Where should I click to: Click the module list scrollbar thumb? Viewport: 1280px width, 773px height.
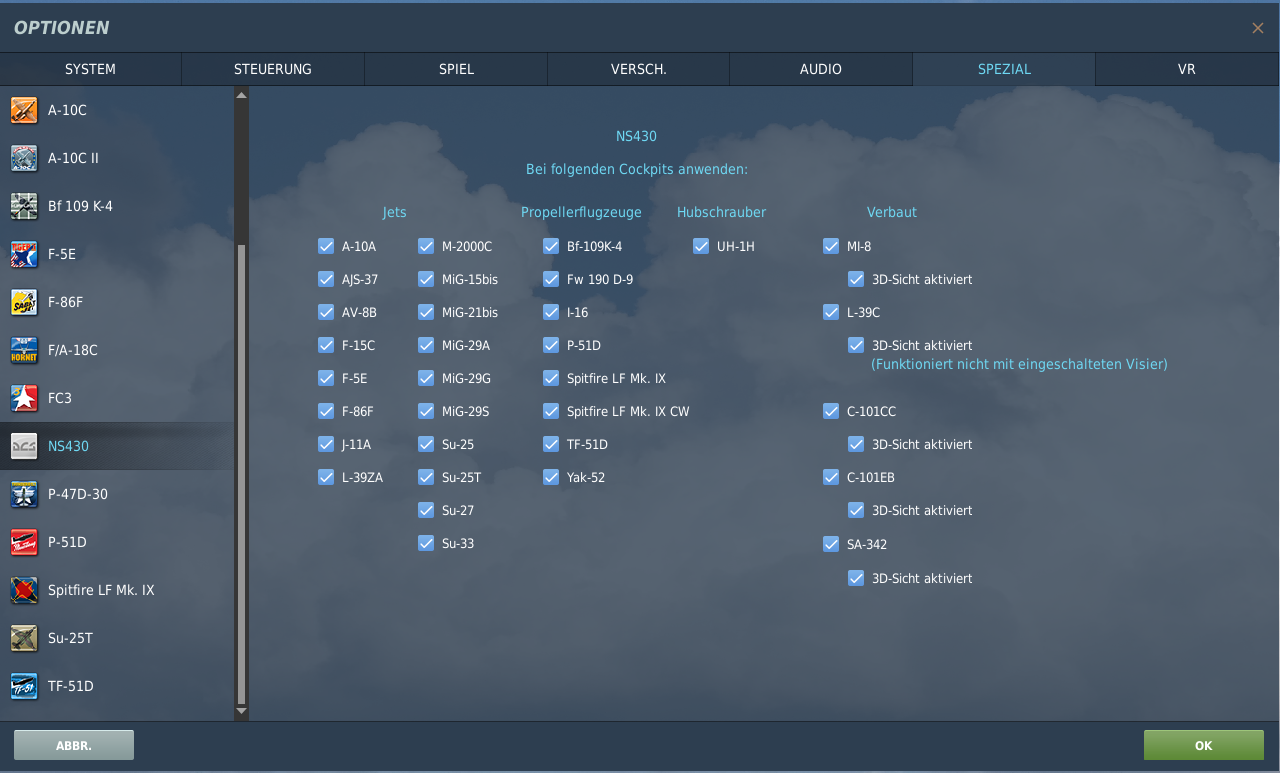click(x=241, y=474)
